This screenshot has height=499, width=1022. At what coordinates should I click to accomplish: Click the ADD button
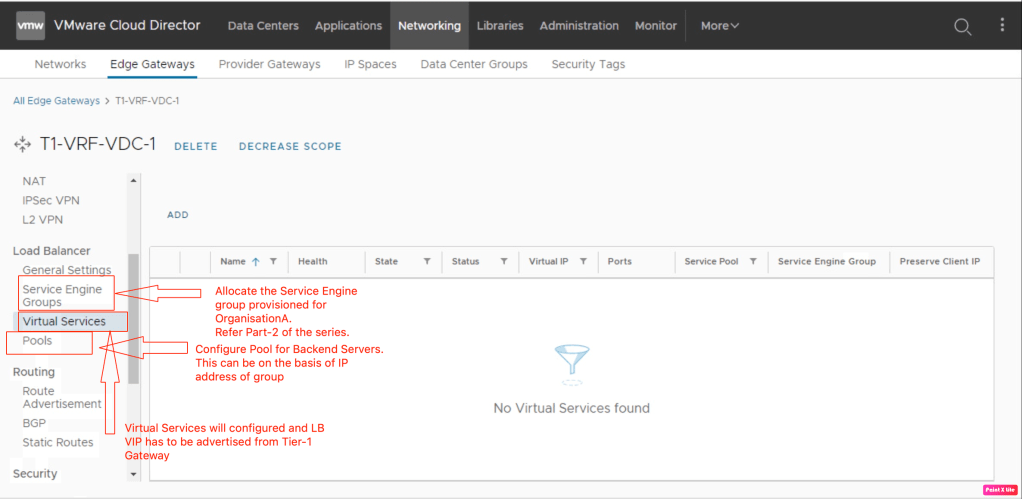coord(178,215)
